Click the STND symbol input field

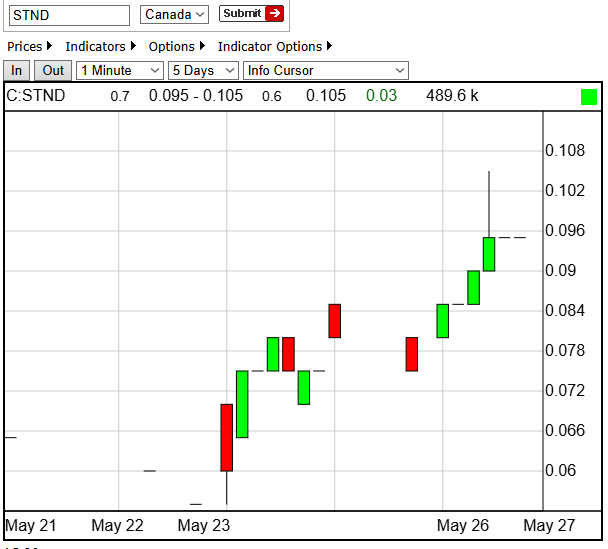click(x=69, y=16)
